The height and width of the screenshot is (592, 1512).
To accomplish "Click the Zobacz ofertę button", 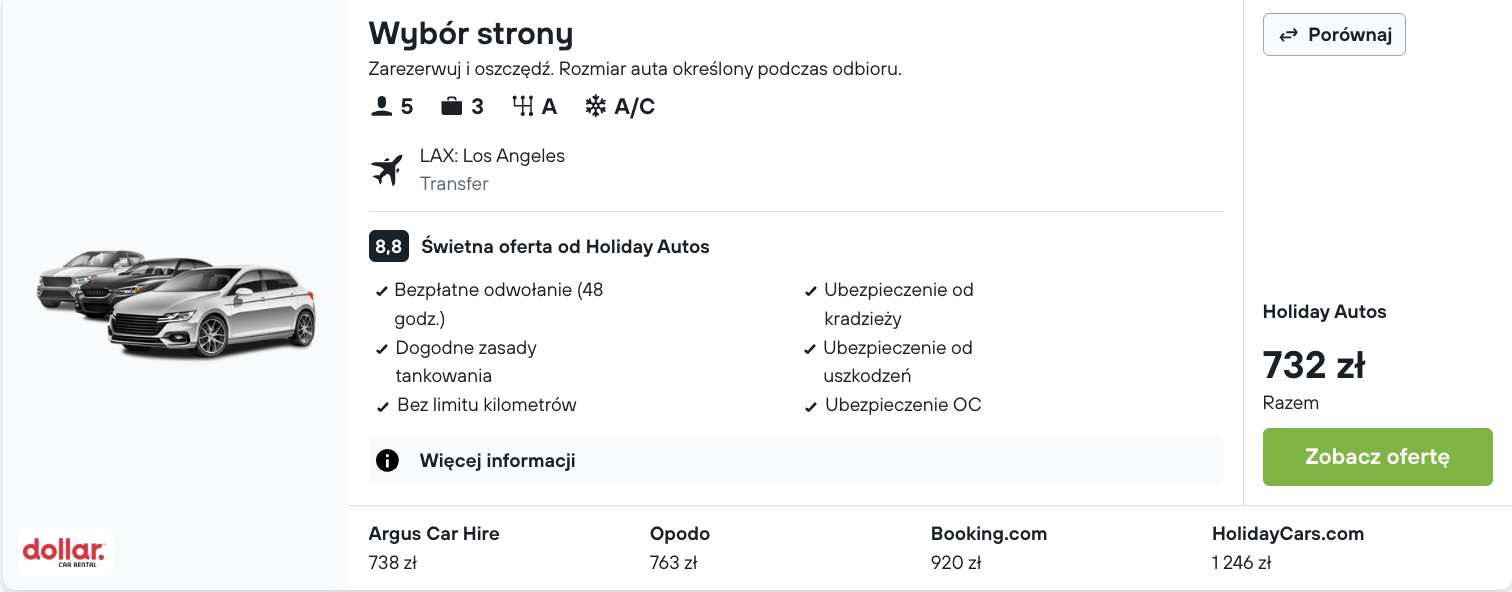I will [x=1377, y=457].
